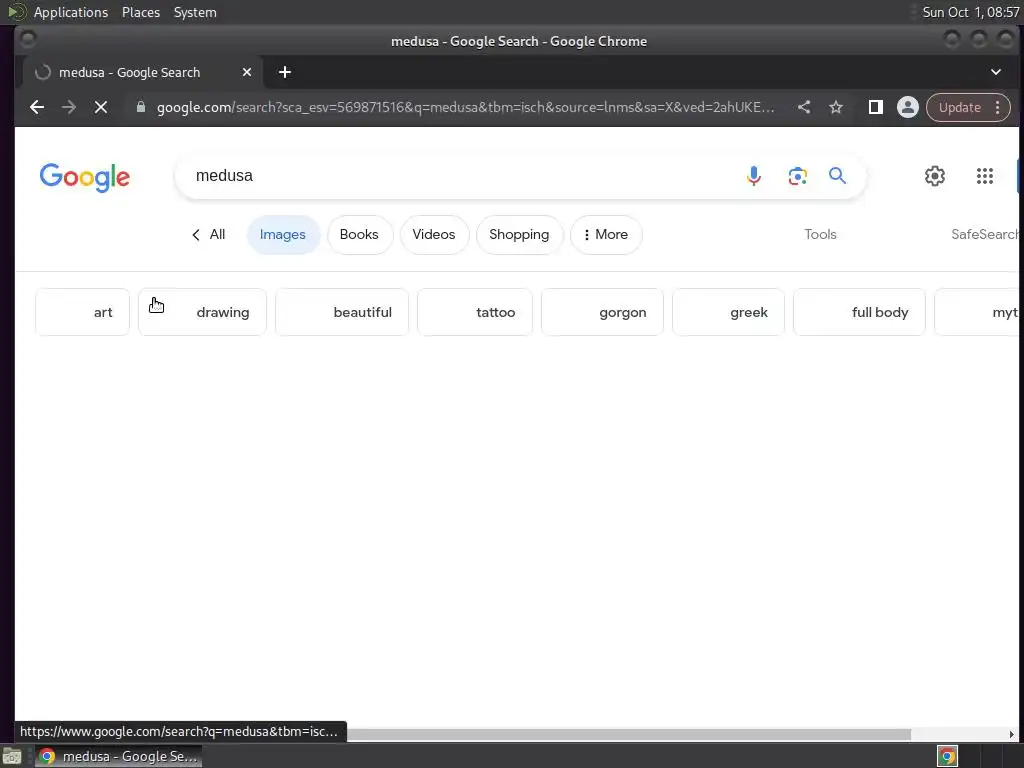This screenshot has width=1024, height=768.
Task: Expand the More search filters menu
Action: point(606,234)
